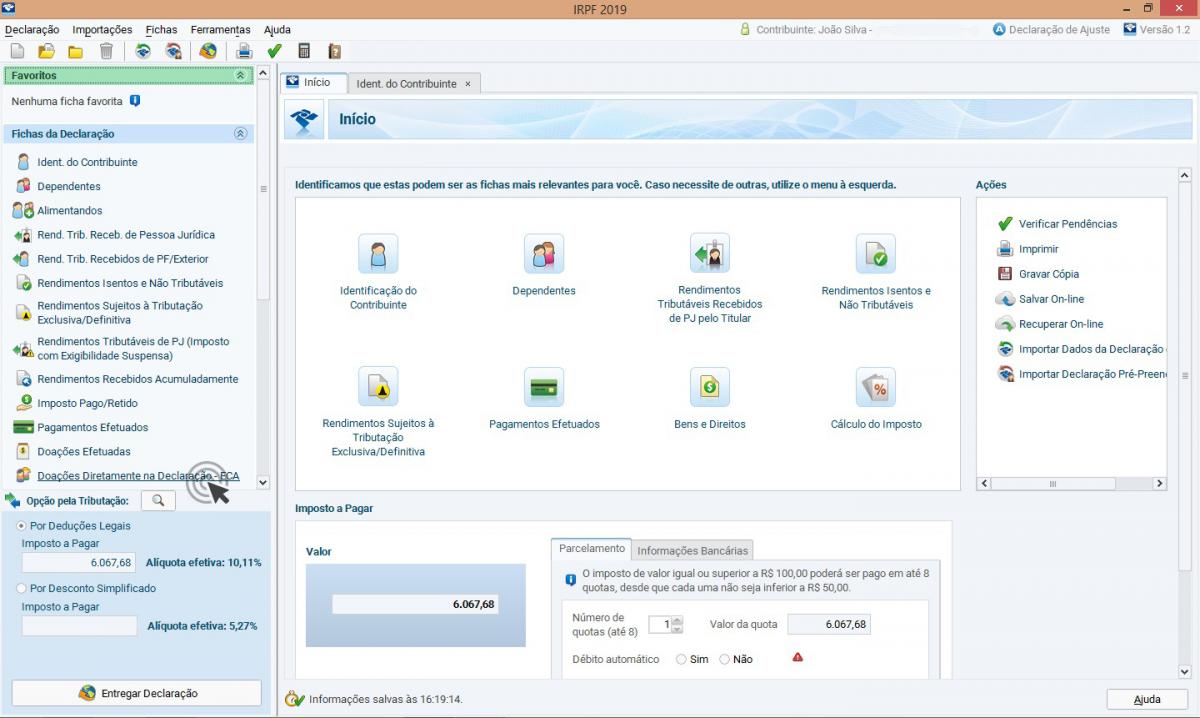Choose Sim for Débito automático
The height and width of the screenshot is (718, 1200).
click(x=681, y=660)
